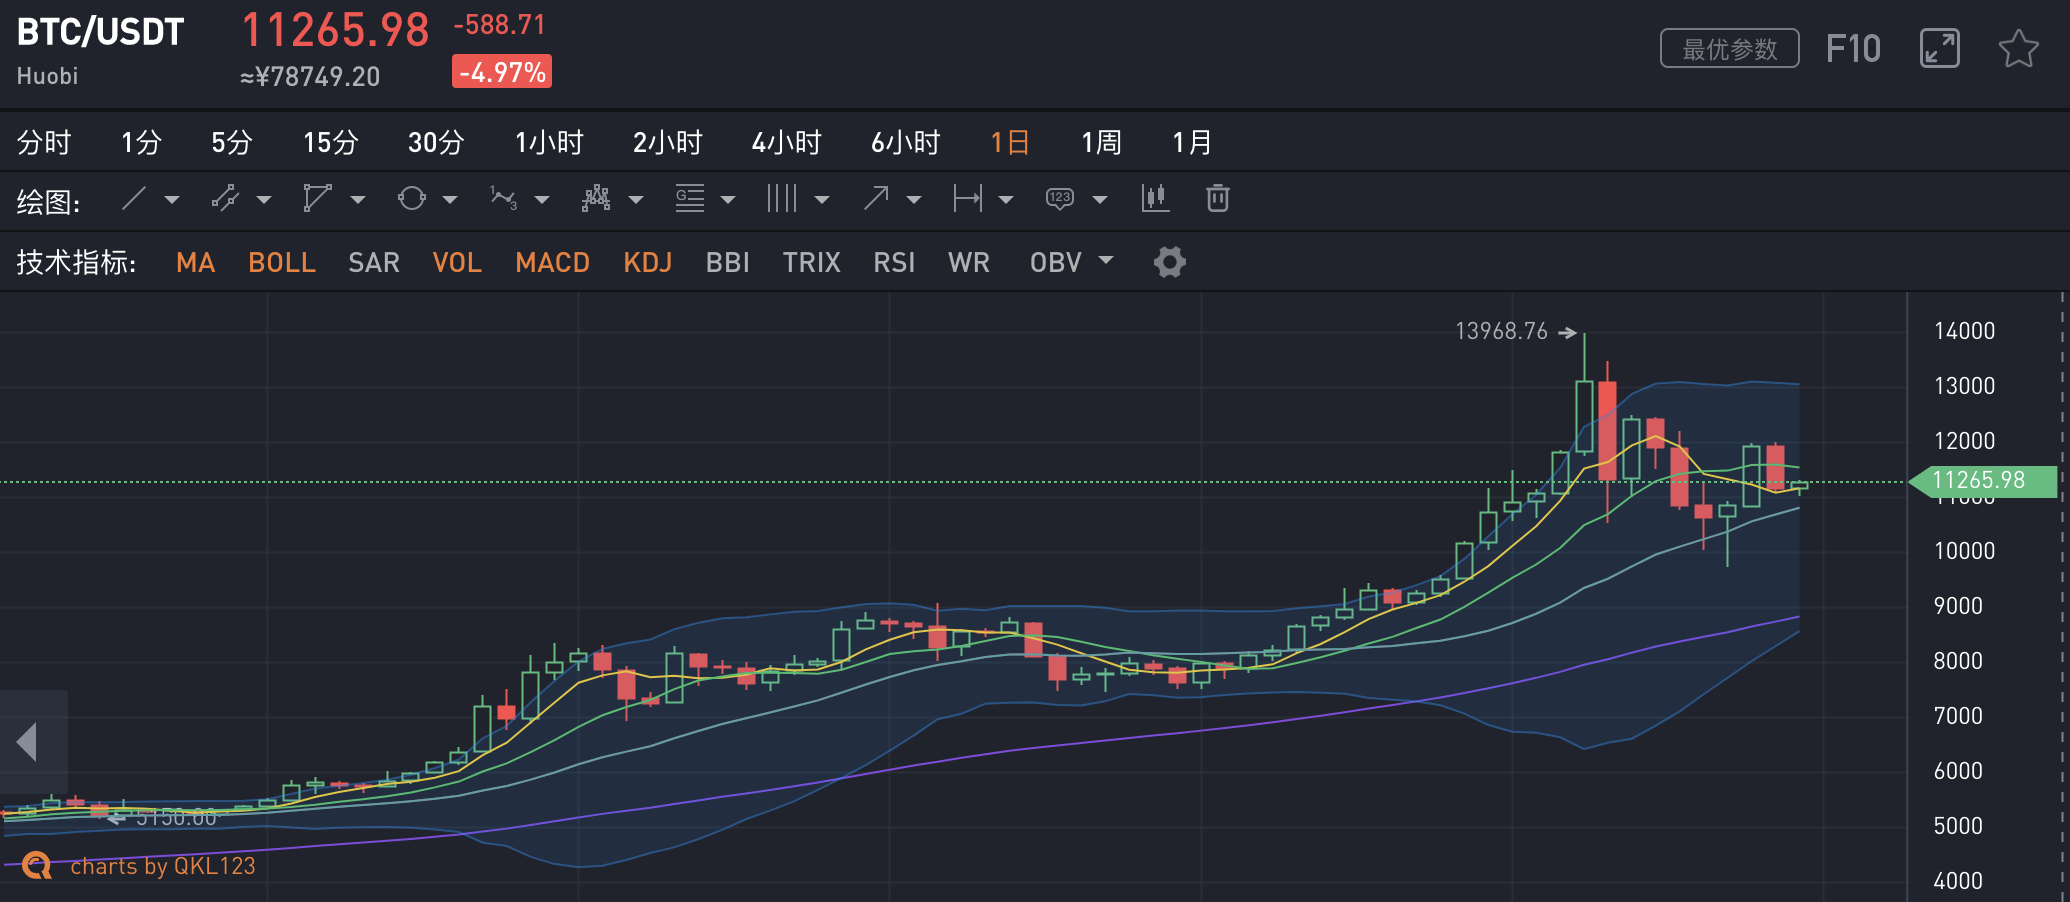Delete drawings with the trash icon
Image resolution: width=2070 pixels, height=902 pixels.
click(x=1217, y=198)
